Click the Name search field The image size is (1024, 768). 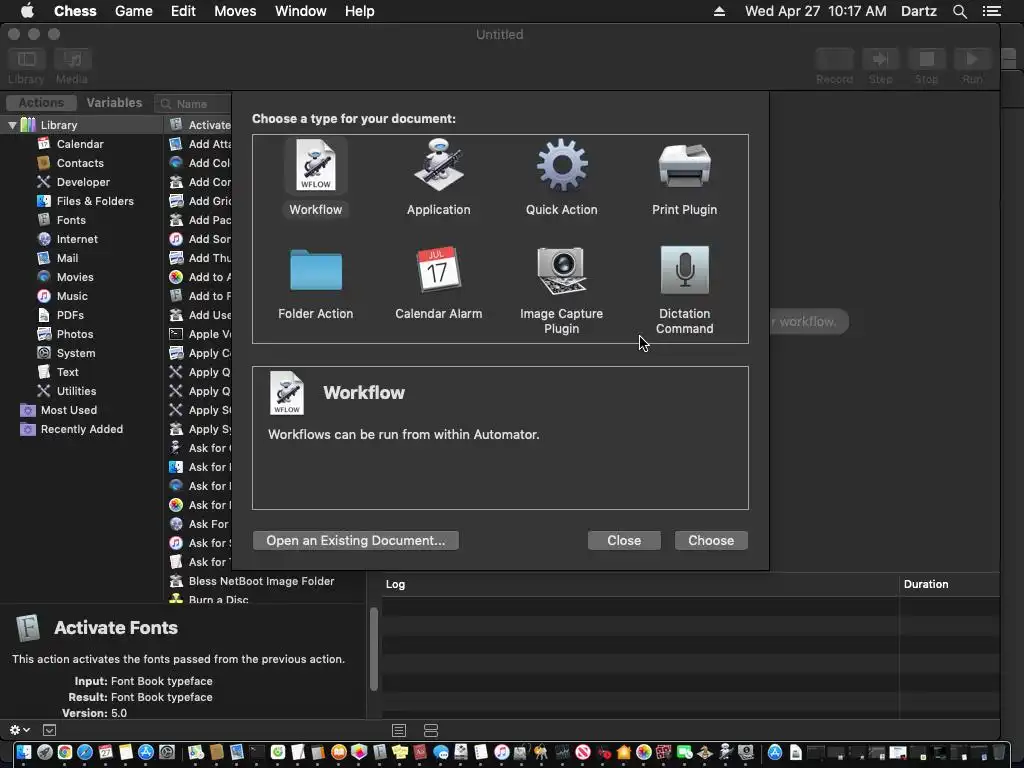point(194,103)
